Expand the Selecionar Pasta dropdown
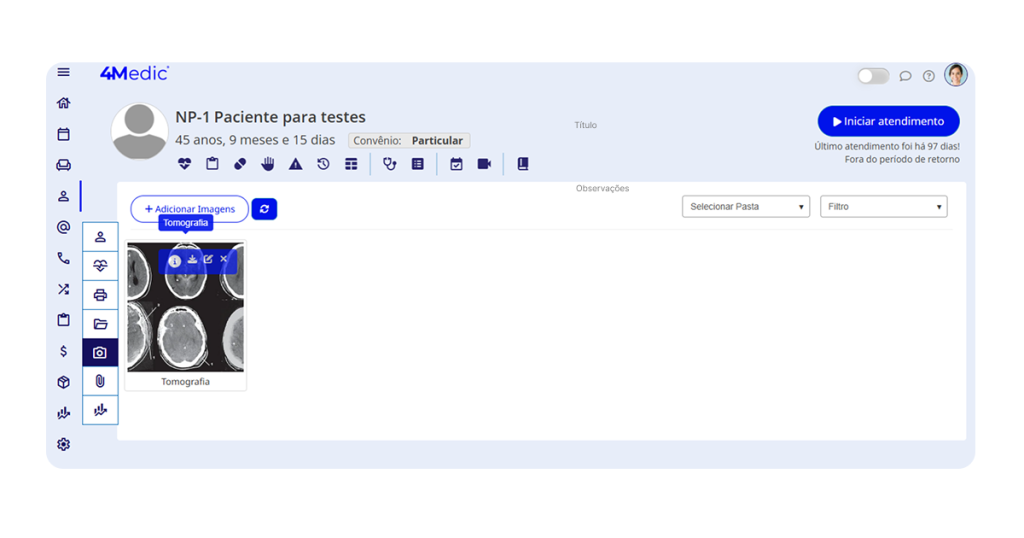This screenshot has width=1024, height=538. [x=746, y=207]
